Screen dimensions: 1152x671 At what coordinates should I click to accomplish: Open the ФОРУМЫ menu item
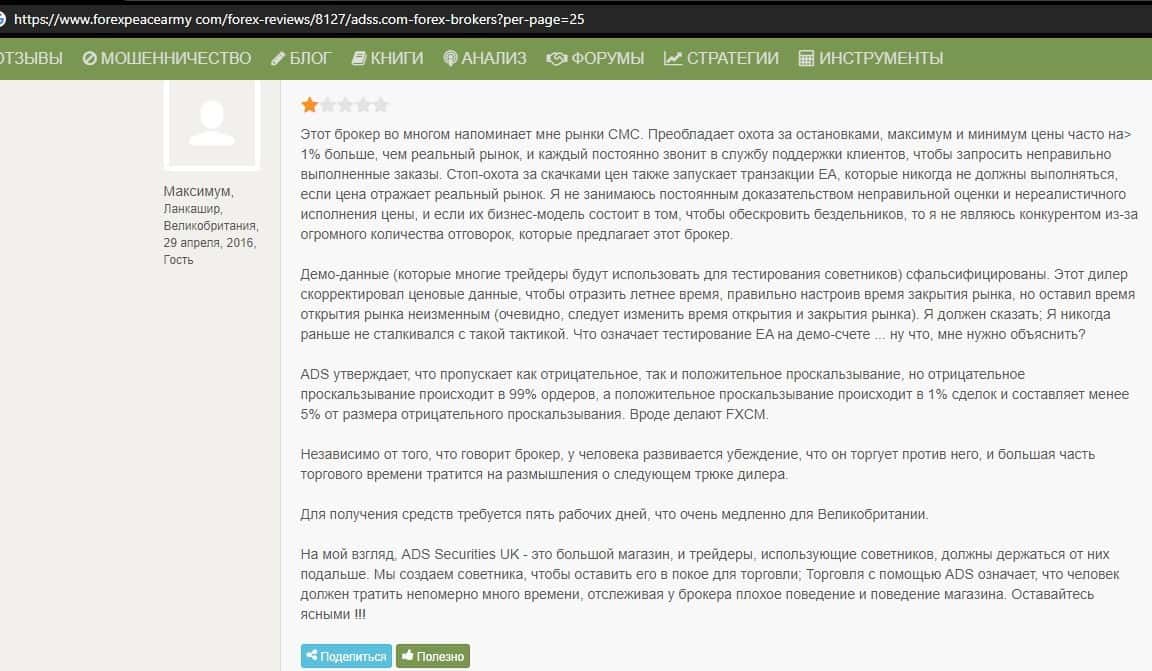595,58
